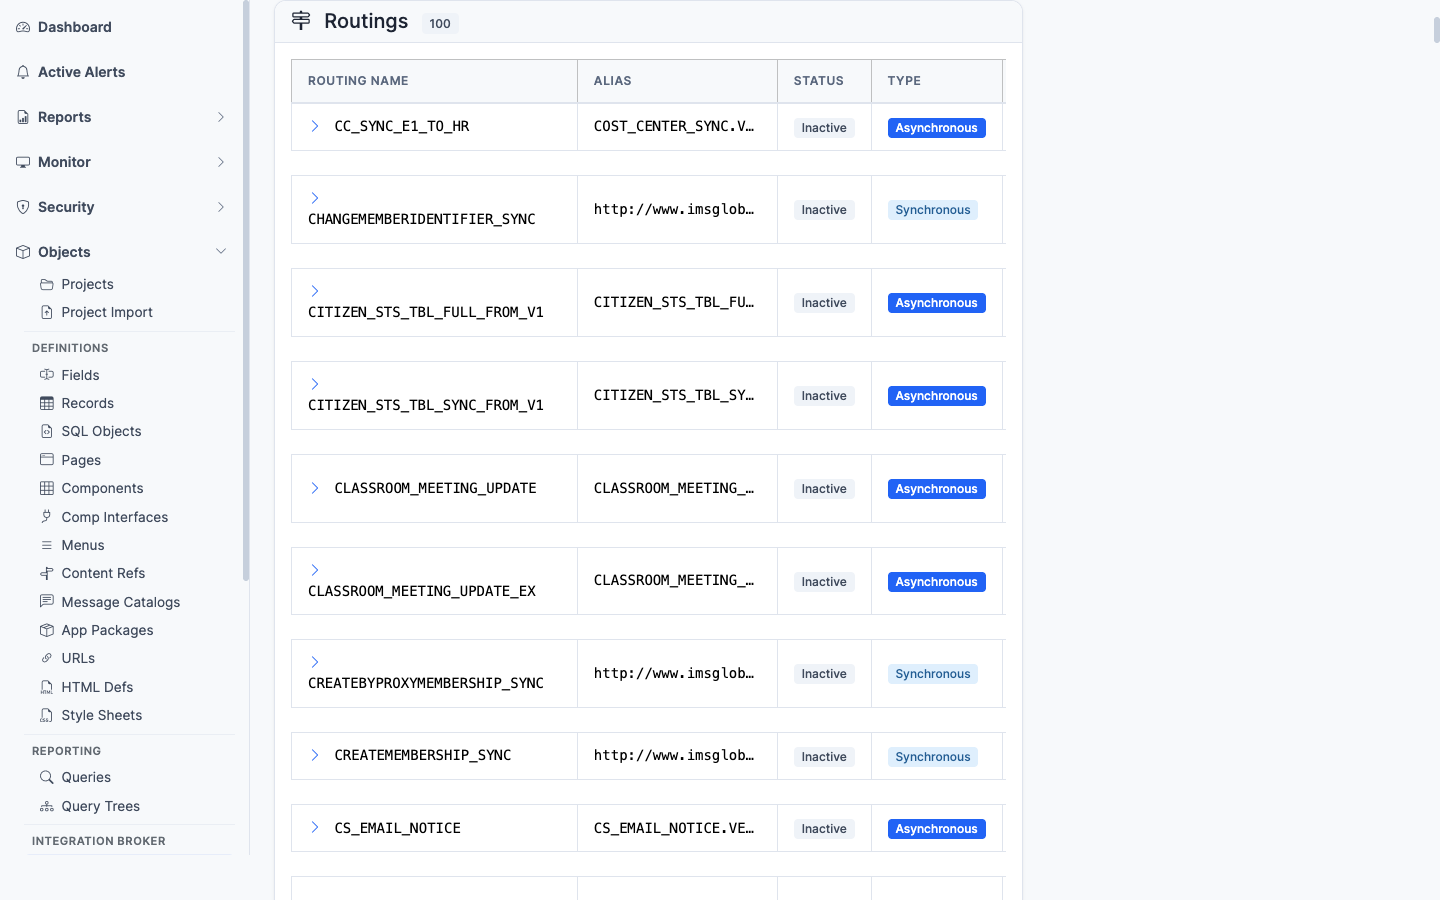Screen dimensions: 1440x900
Task: Click the Message Catalogs icon
Action: pos(47,602)
